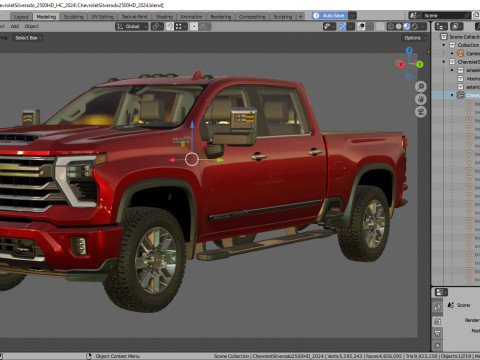Expand the Camera item in outliner
The width and height of the screenshot is (480, 360).
point(452,53)
